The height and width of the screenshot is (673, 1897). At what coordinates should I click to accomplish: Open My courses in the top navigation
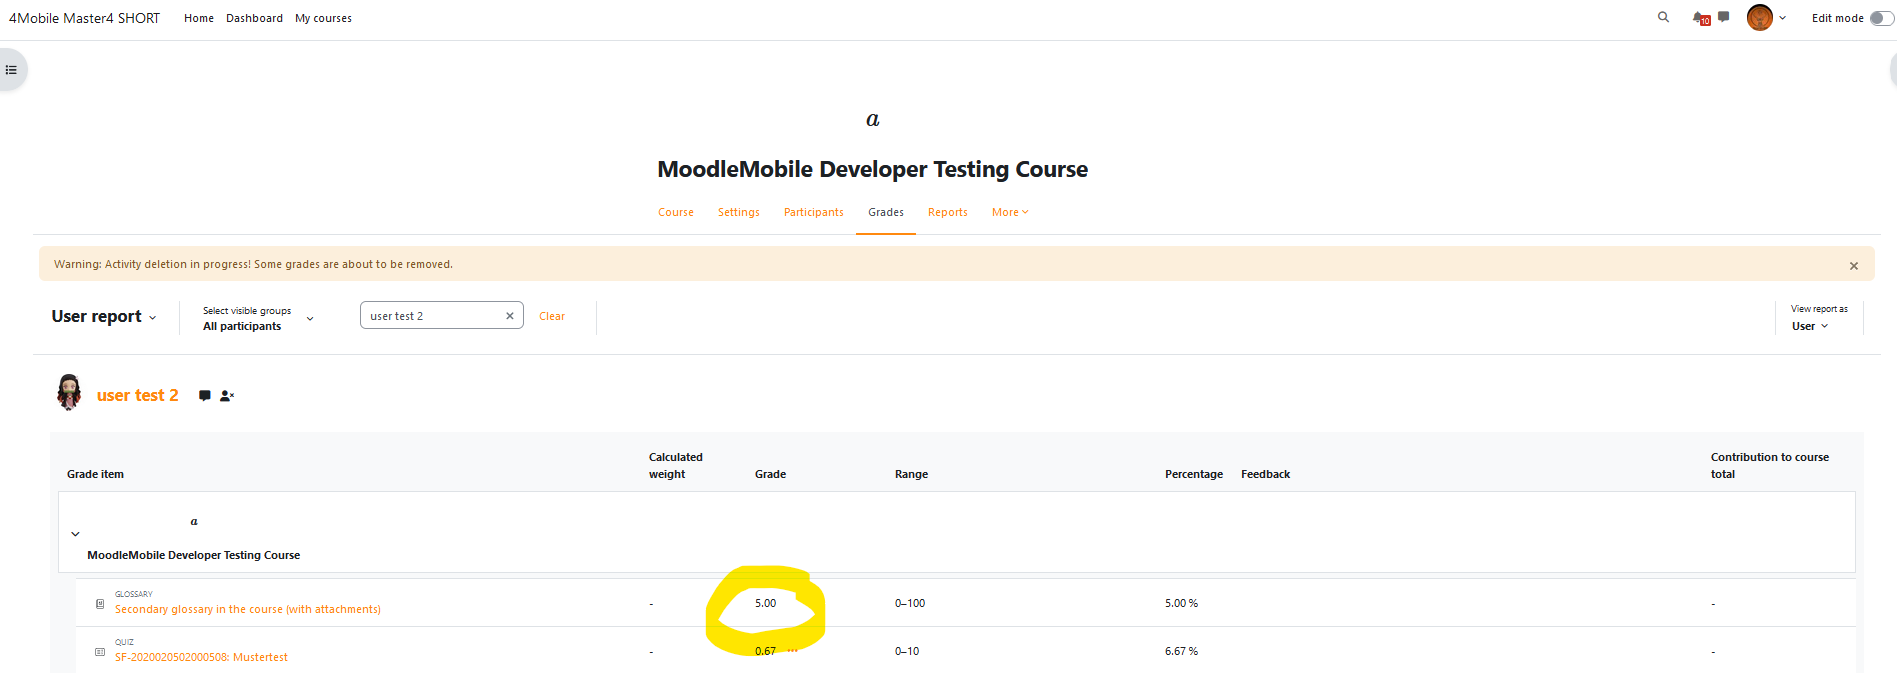coord(323,18)
